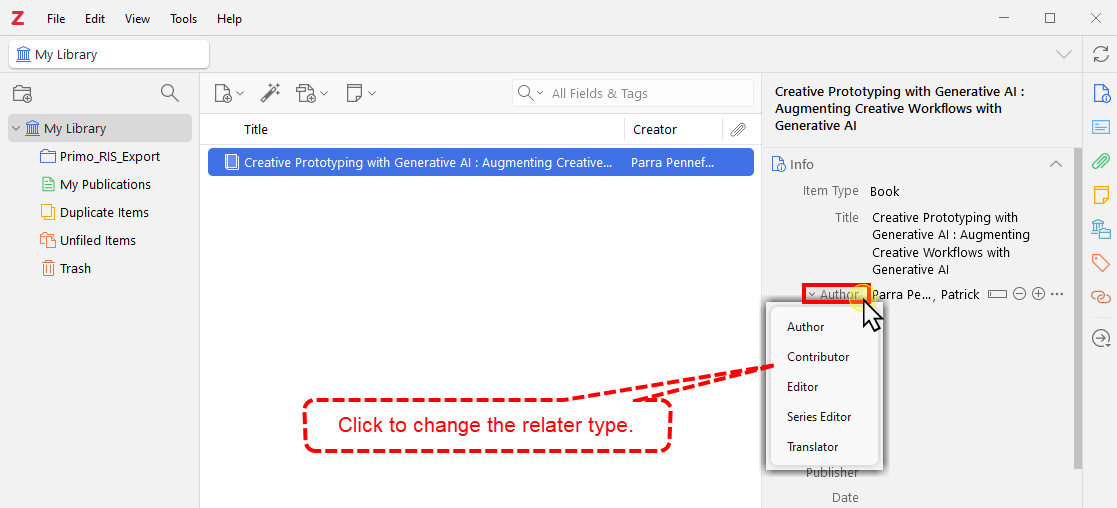Click the New Collection icon
The width and height of the screenshot is (1117, 508).
tap(22, 94)
